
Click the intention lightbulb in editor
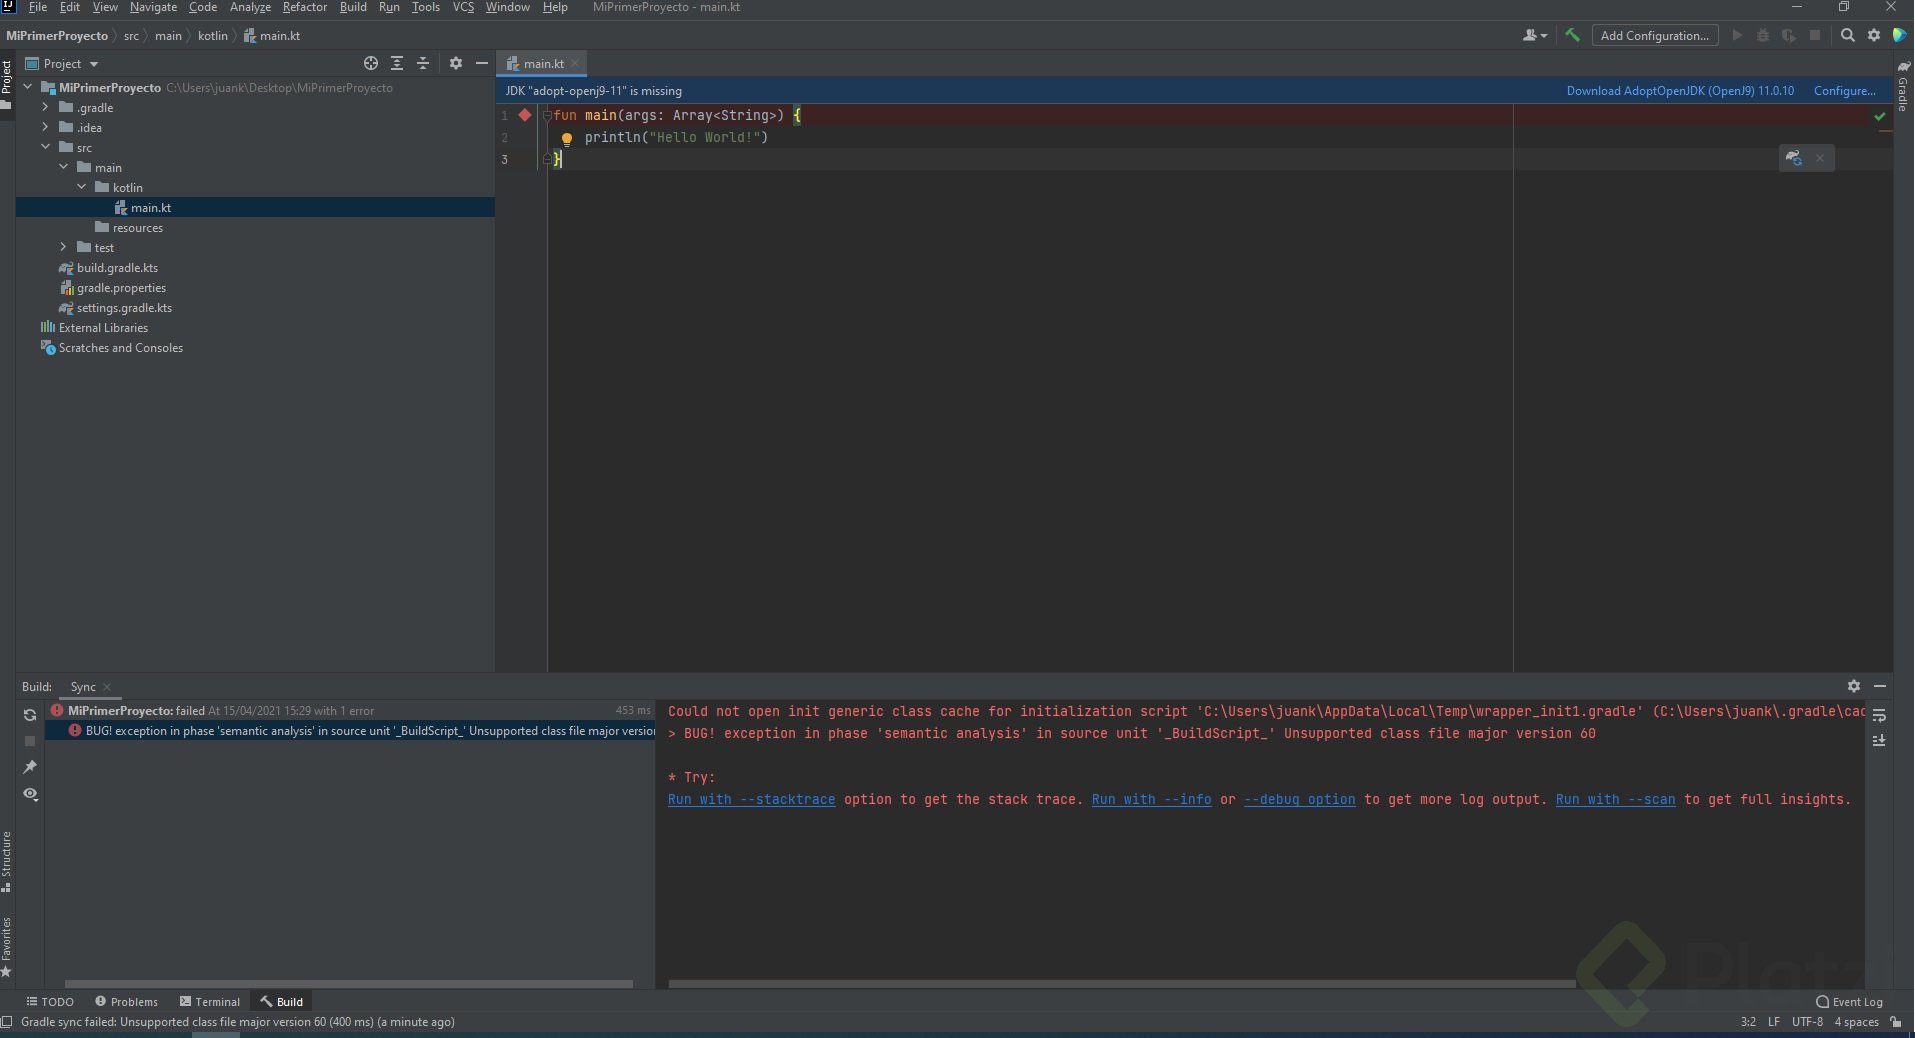click(x=566, y=139)
